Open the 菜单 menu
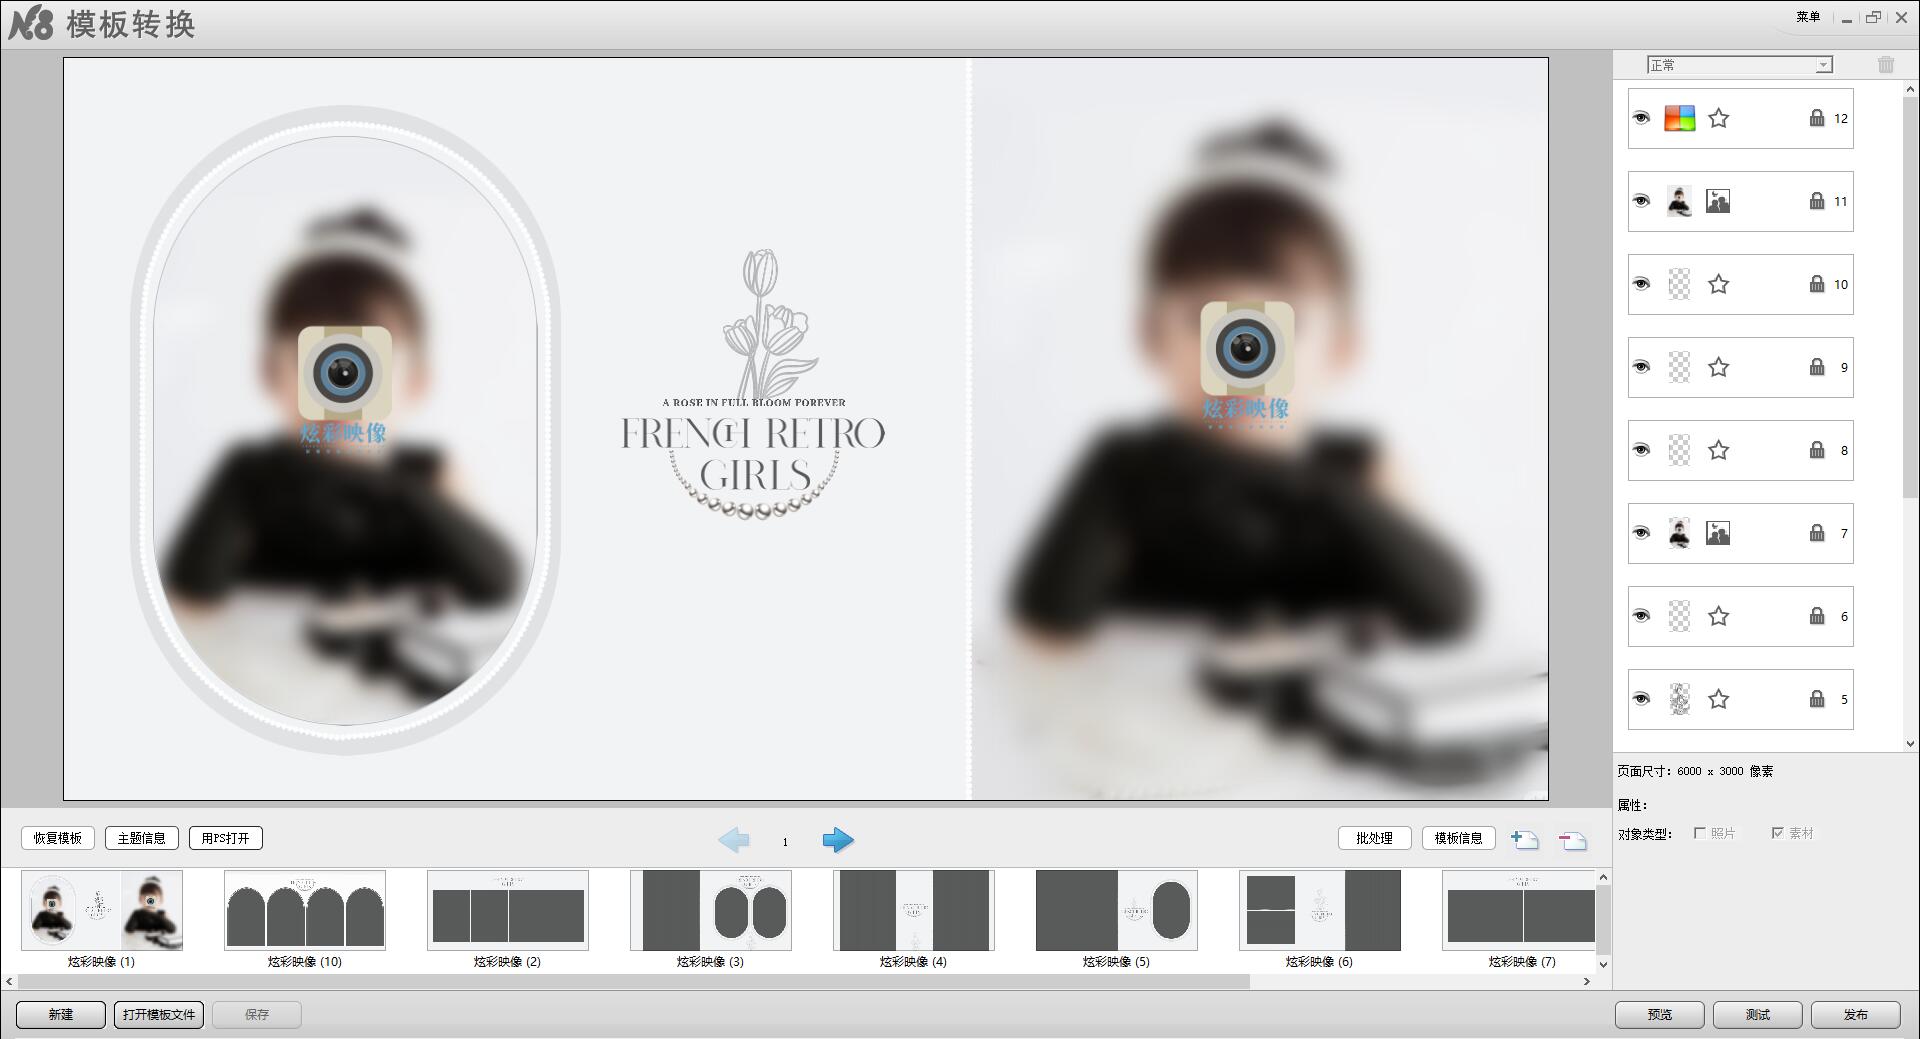Image resolution: width=1920 pixels, height=1039 pixels. coord(1808,17)
